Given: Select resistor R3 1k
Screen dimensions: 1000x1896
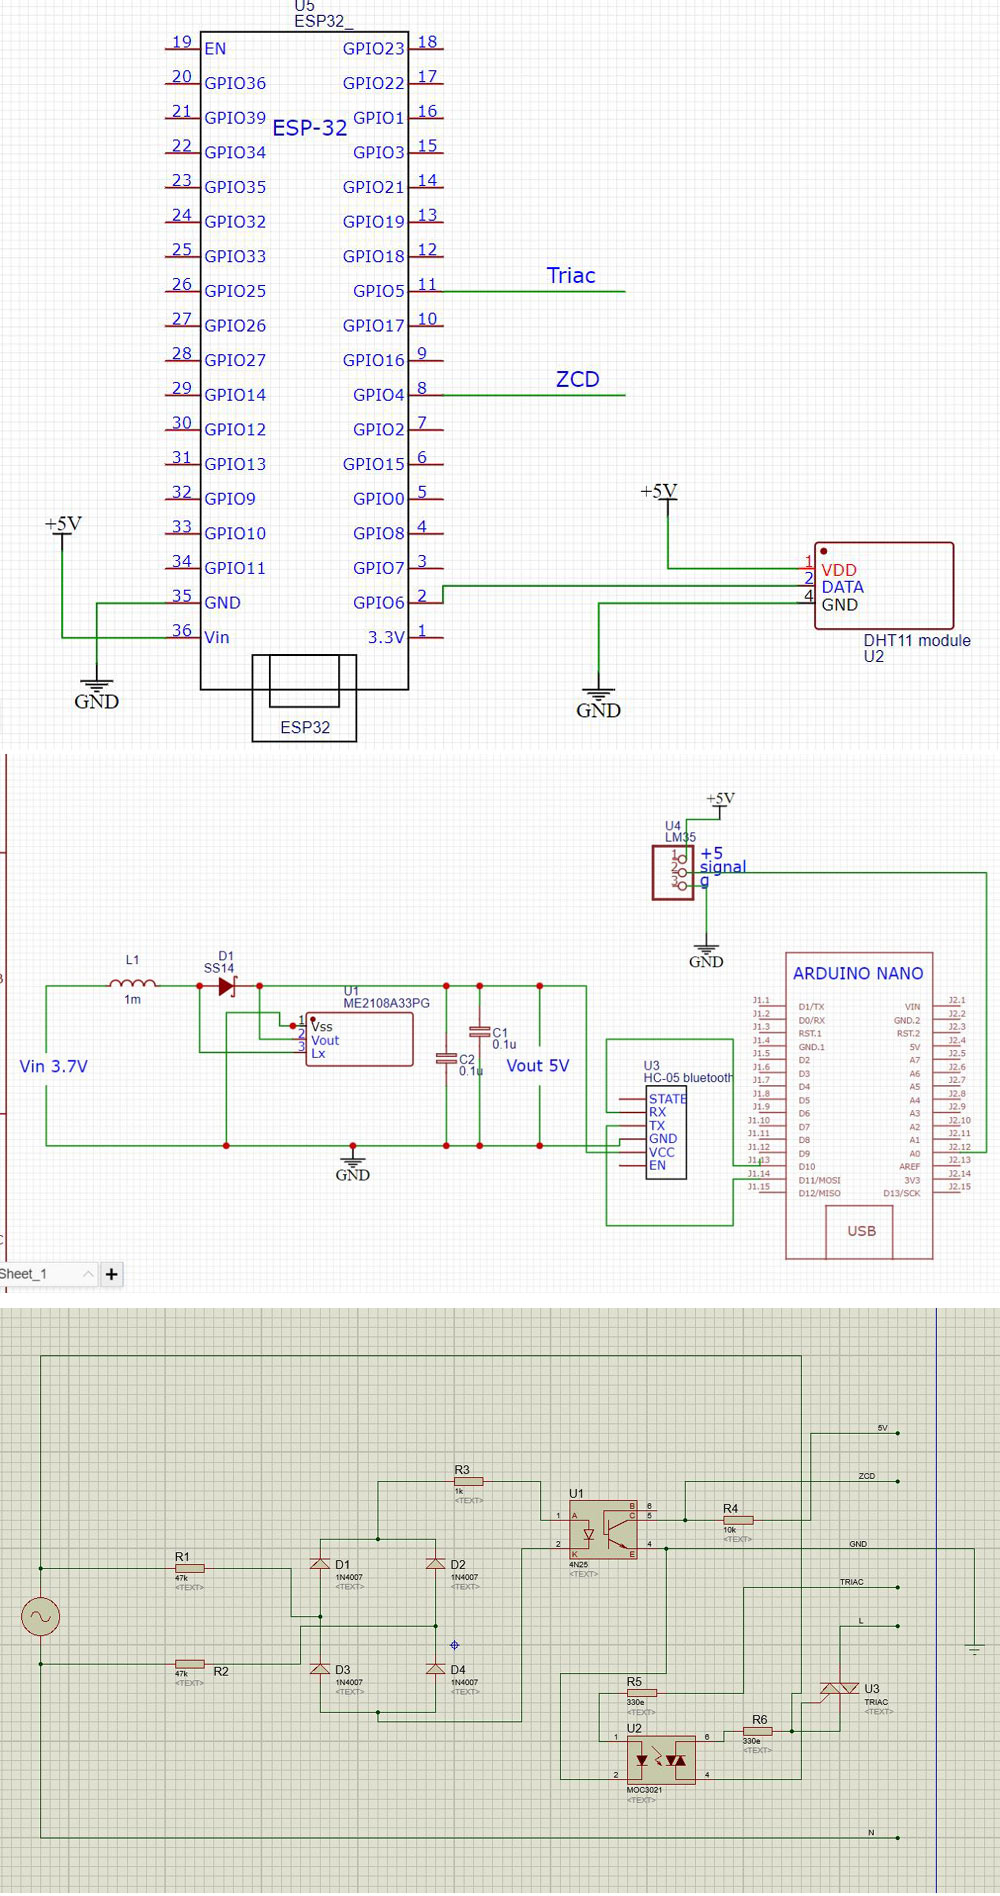Looking at the screenshot, I should point(468,1481).
